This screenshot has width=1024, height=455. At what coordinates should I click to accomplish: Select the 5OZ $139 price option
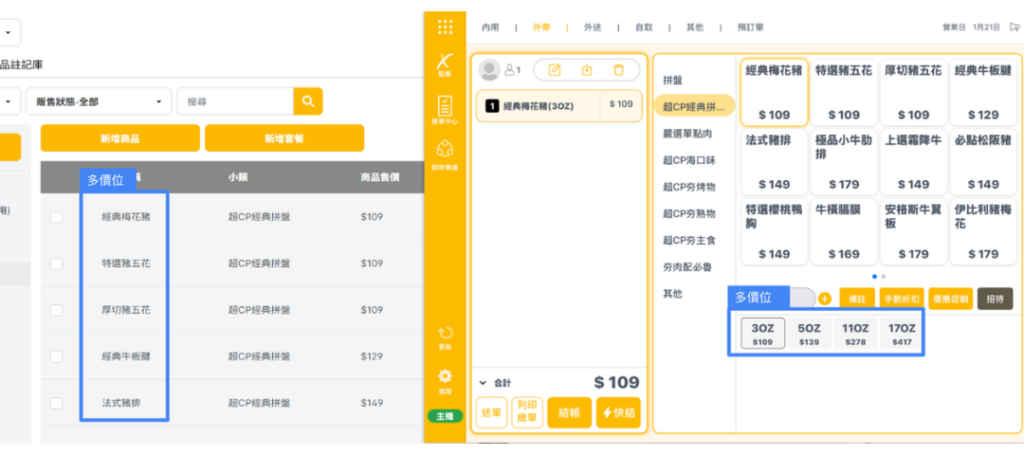(809, 334)
